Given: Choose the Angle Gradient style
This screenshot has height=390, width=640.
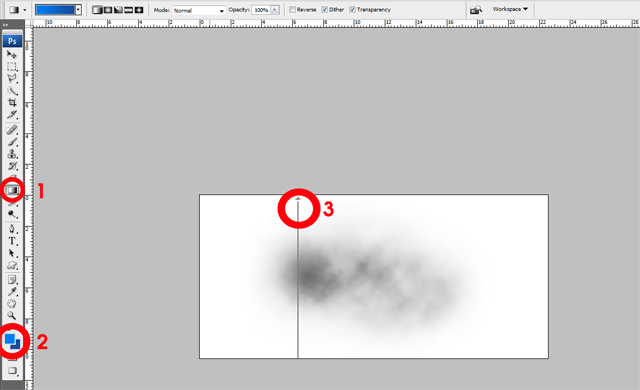Looking at the screenshot, I should tap(118, 10).
